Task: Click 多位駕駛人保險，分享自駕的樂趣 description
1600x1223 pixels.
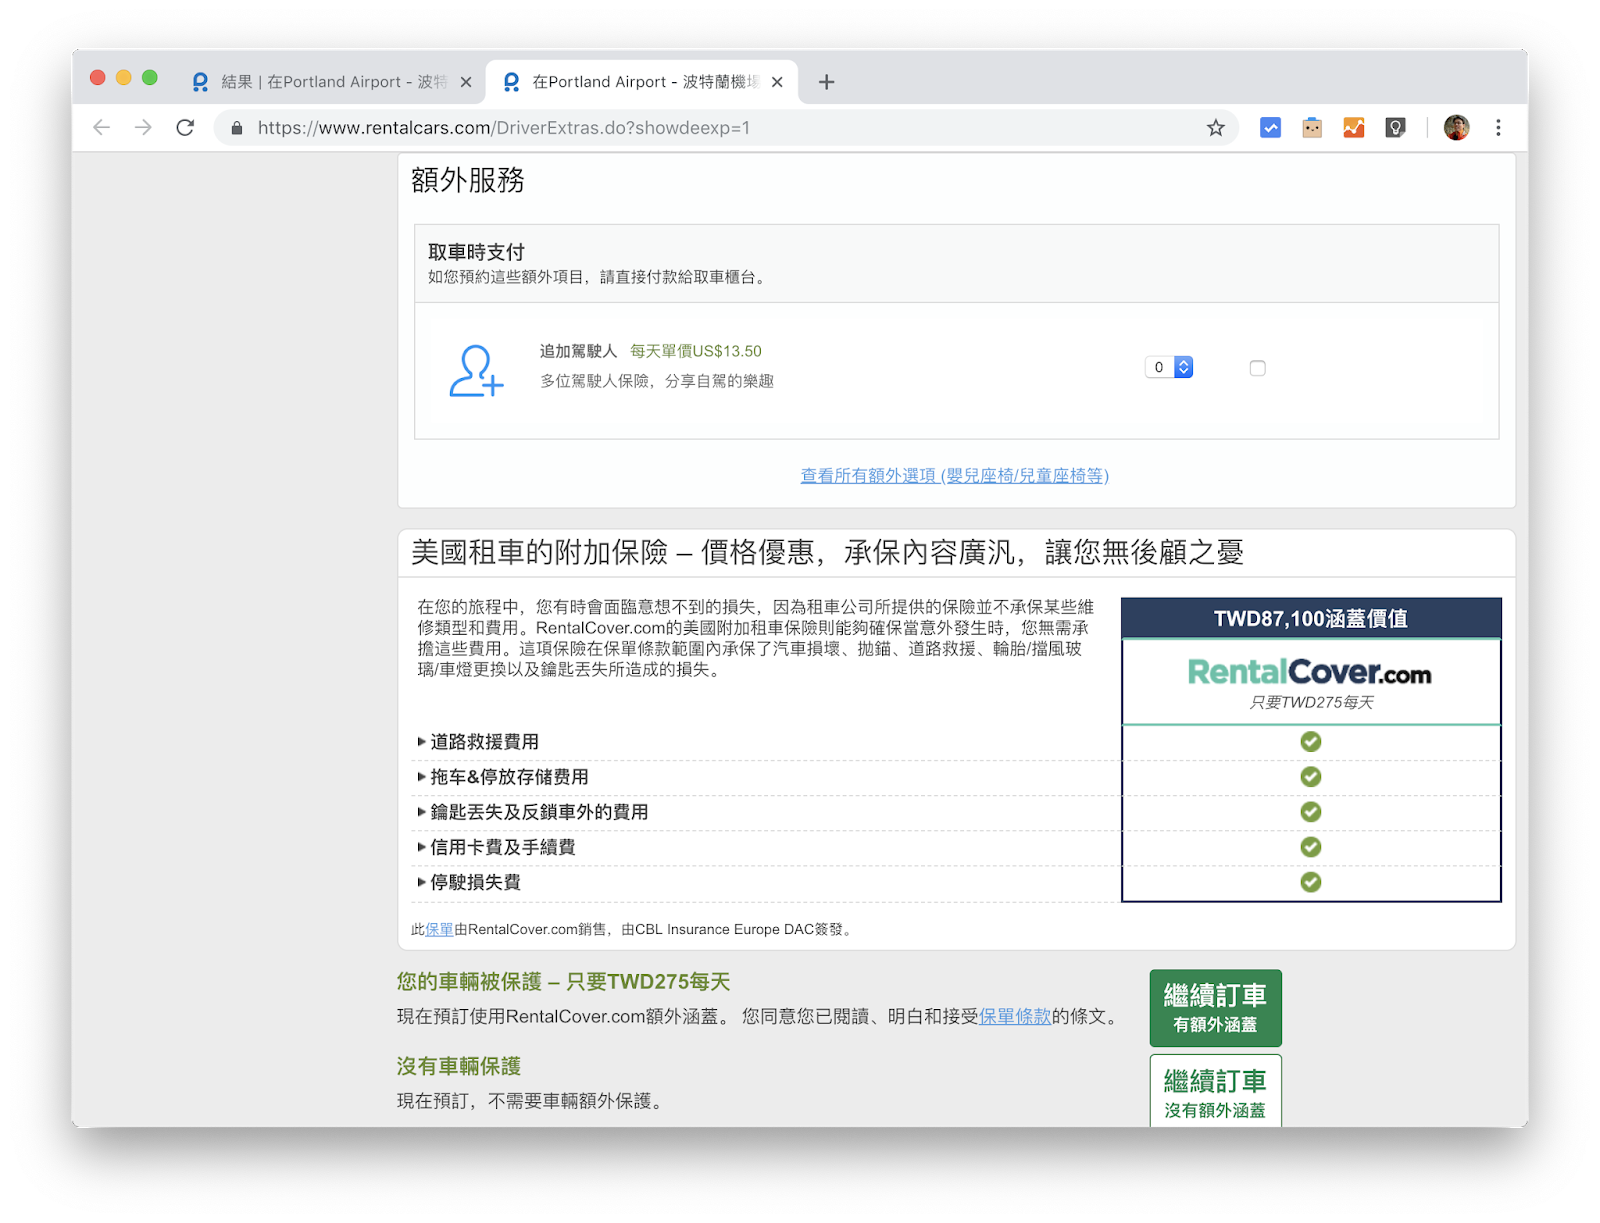Action: 657,381
